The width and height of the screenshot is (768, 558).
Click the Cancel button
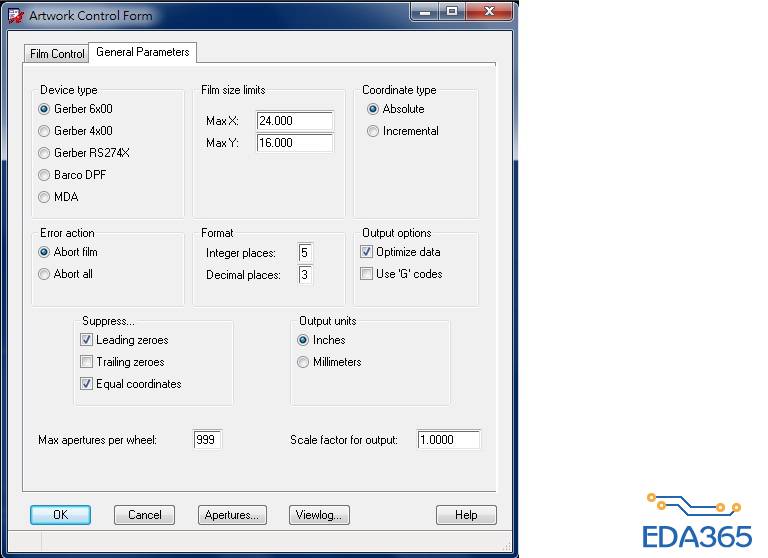click(x=144, y=515)
